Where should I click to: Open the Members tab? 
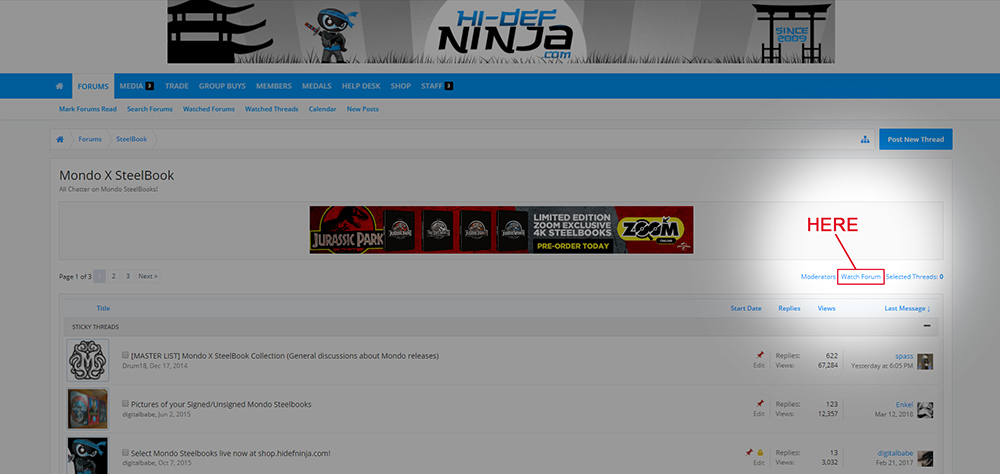tap(274, 86)
